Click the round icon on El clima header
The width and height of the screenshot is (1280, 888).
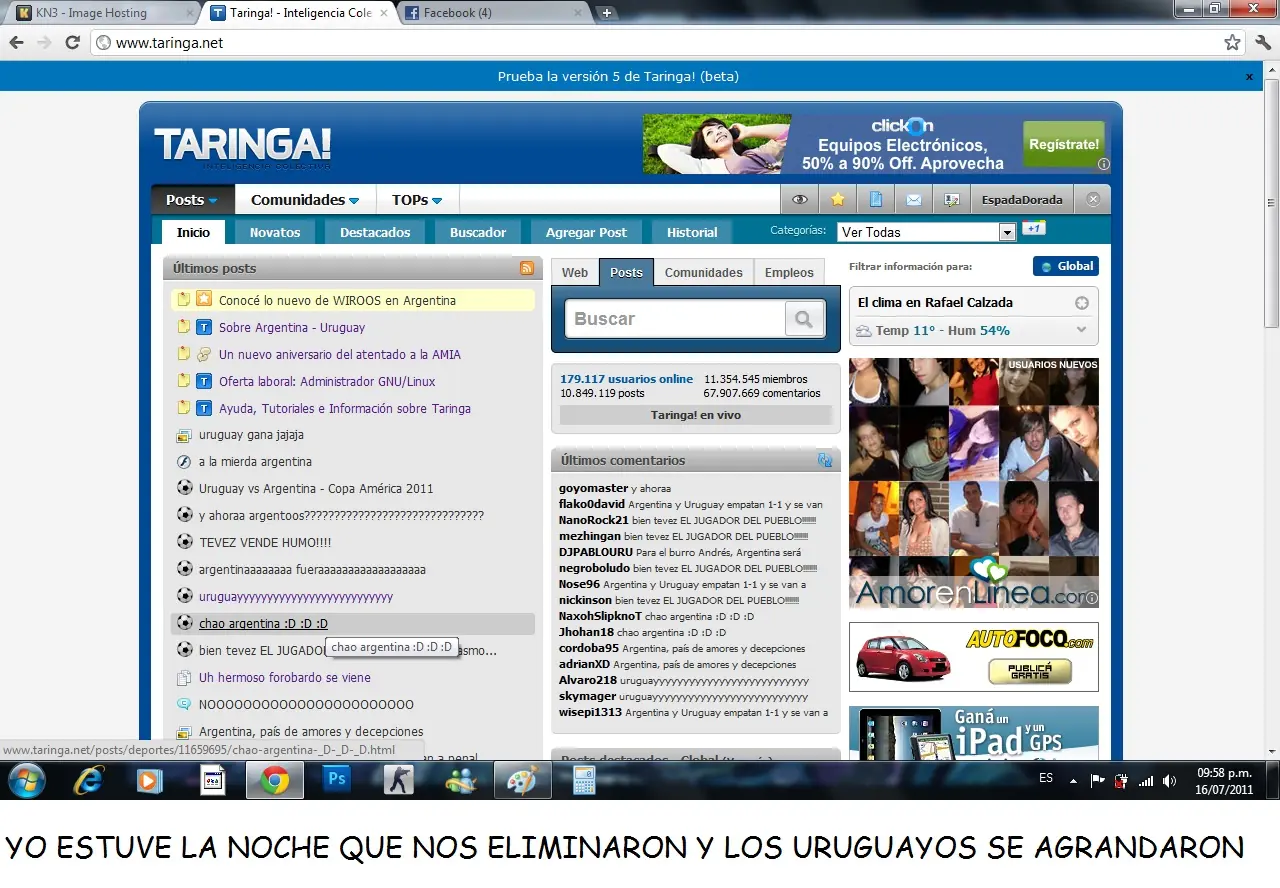click(1082, 302)
